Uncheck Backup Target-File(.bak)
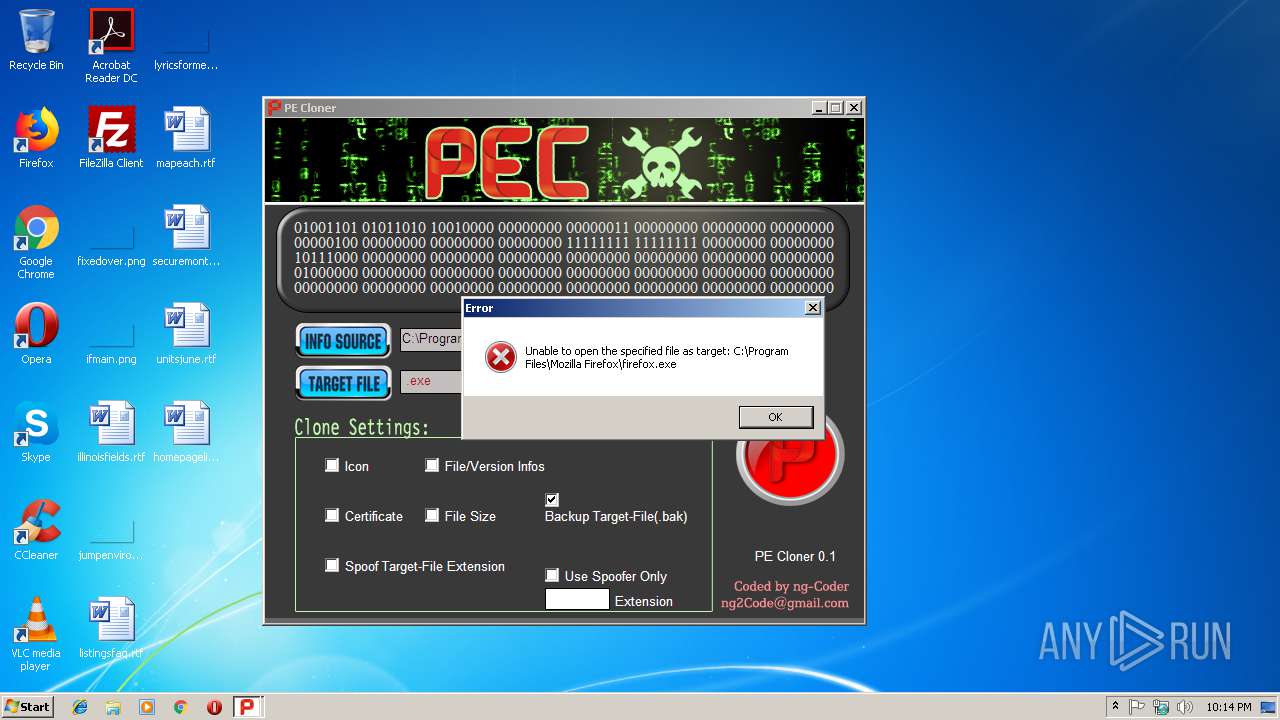 point(552,499)
